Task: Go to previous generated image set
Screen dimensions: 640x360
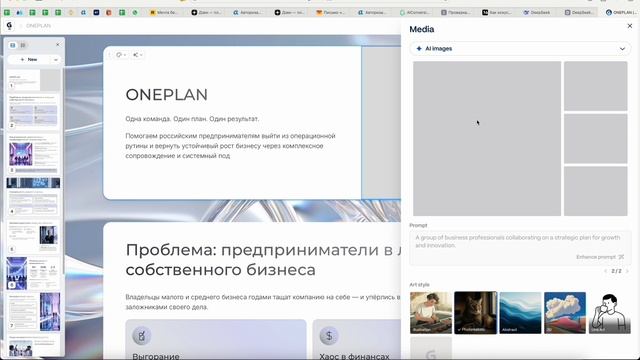Action: tap(605, 271)
